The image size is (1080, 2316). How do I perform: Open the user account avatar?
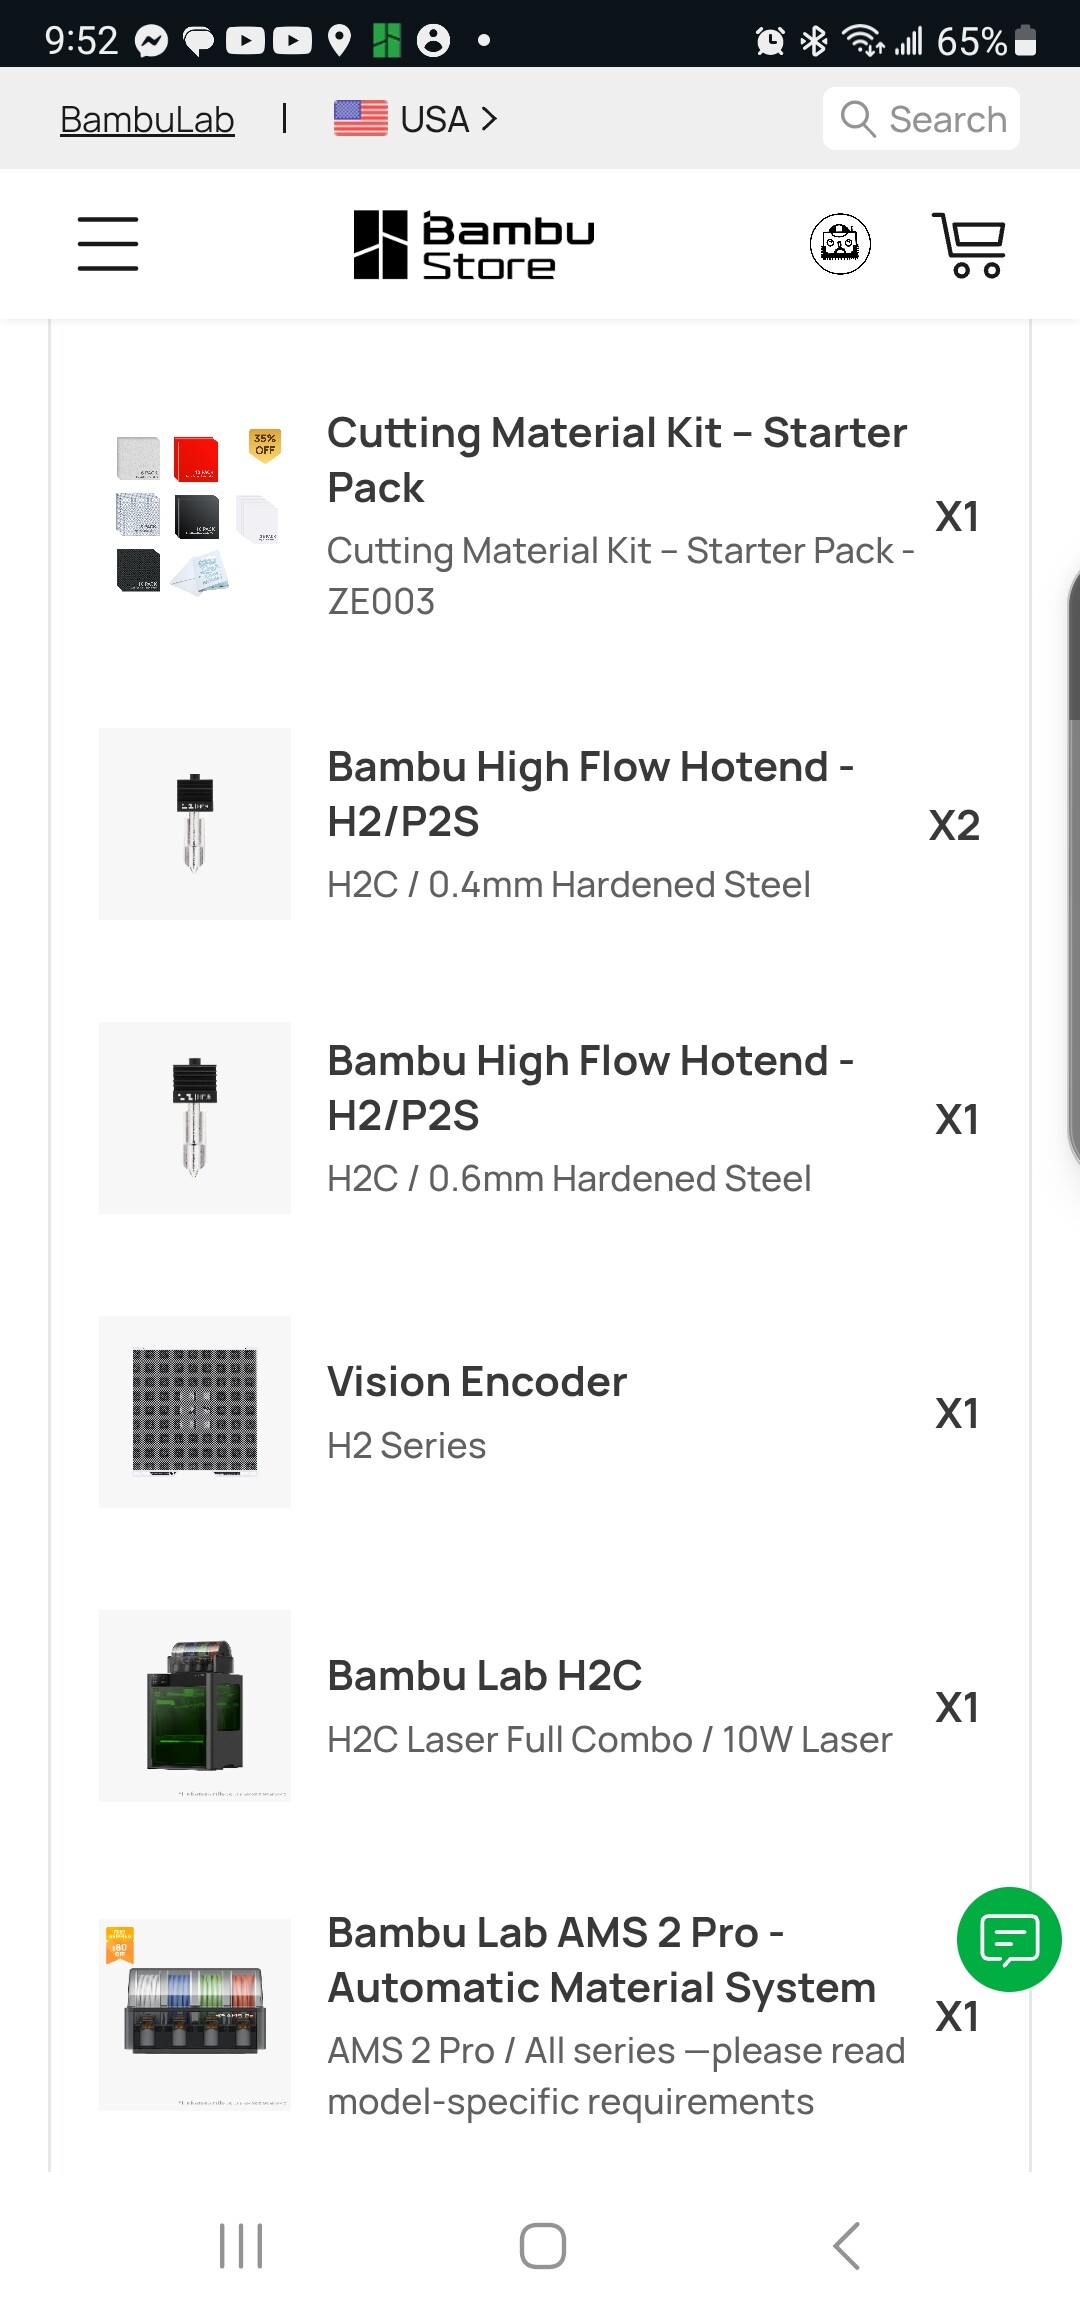coord(840,244)
